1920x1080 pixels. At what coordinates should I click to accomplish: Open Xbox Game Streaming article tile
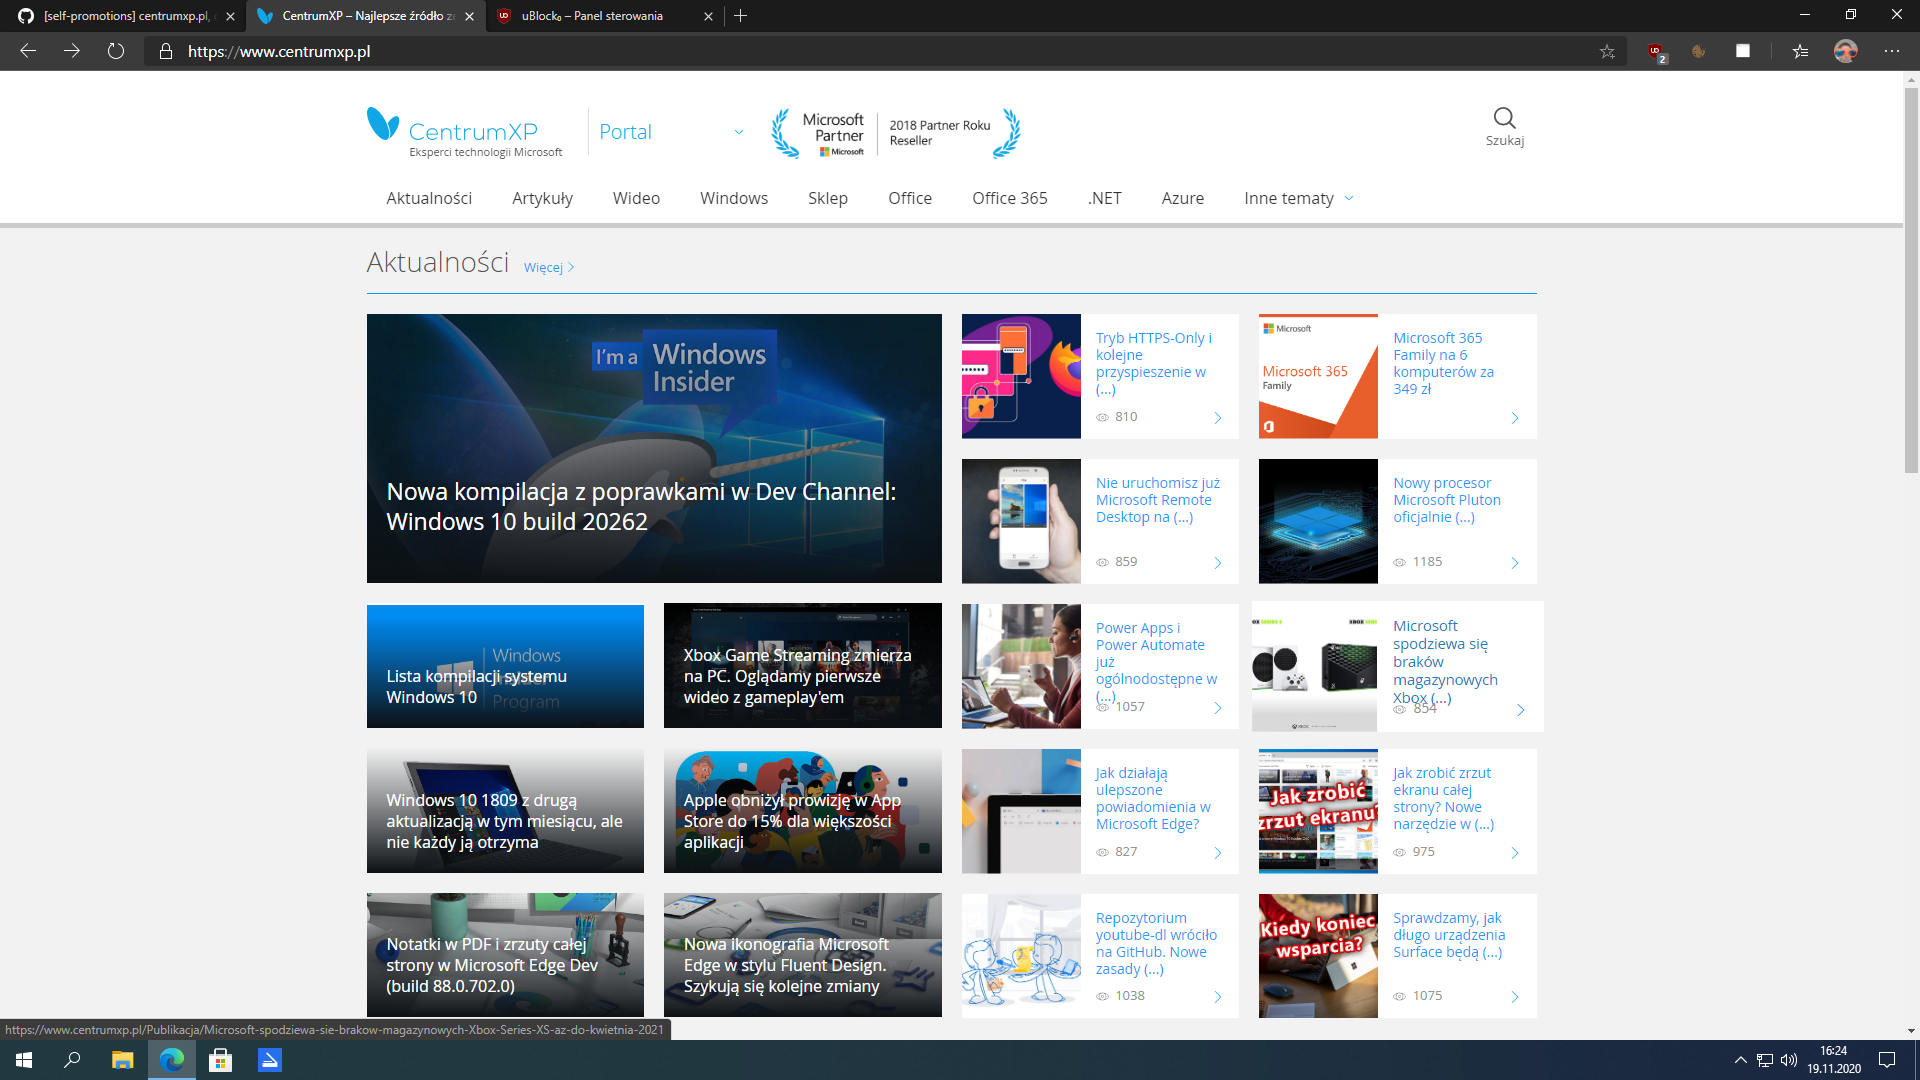coord(802,666)
